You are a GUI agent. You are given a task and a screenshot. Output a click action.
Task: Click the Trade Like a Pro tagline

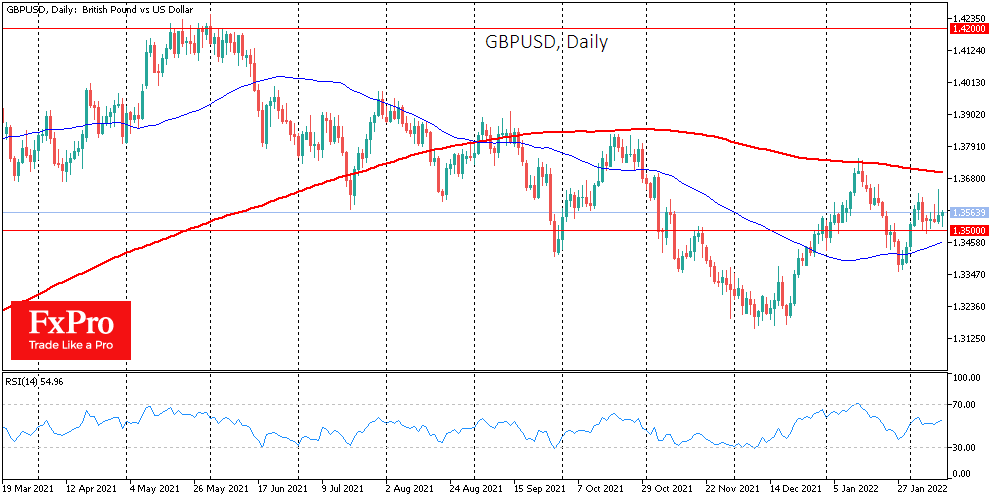[70, 345]
